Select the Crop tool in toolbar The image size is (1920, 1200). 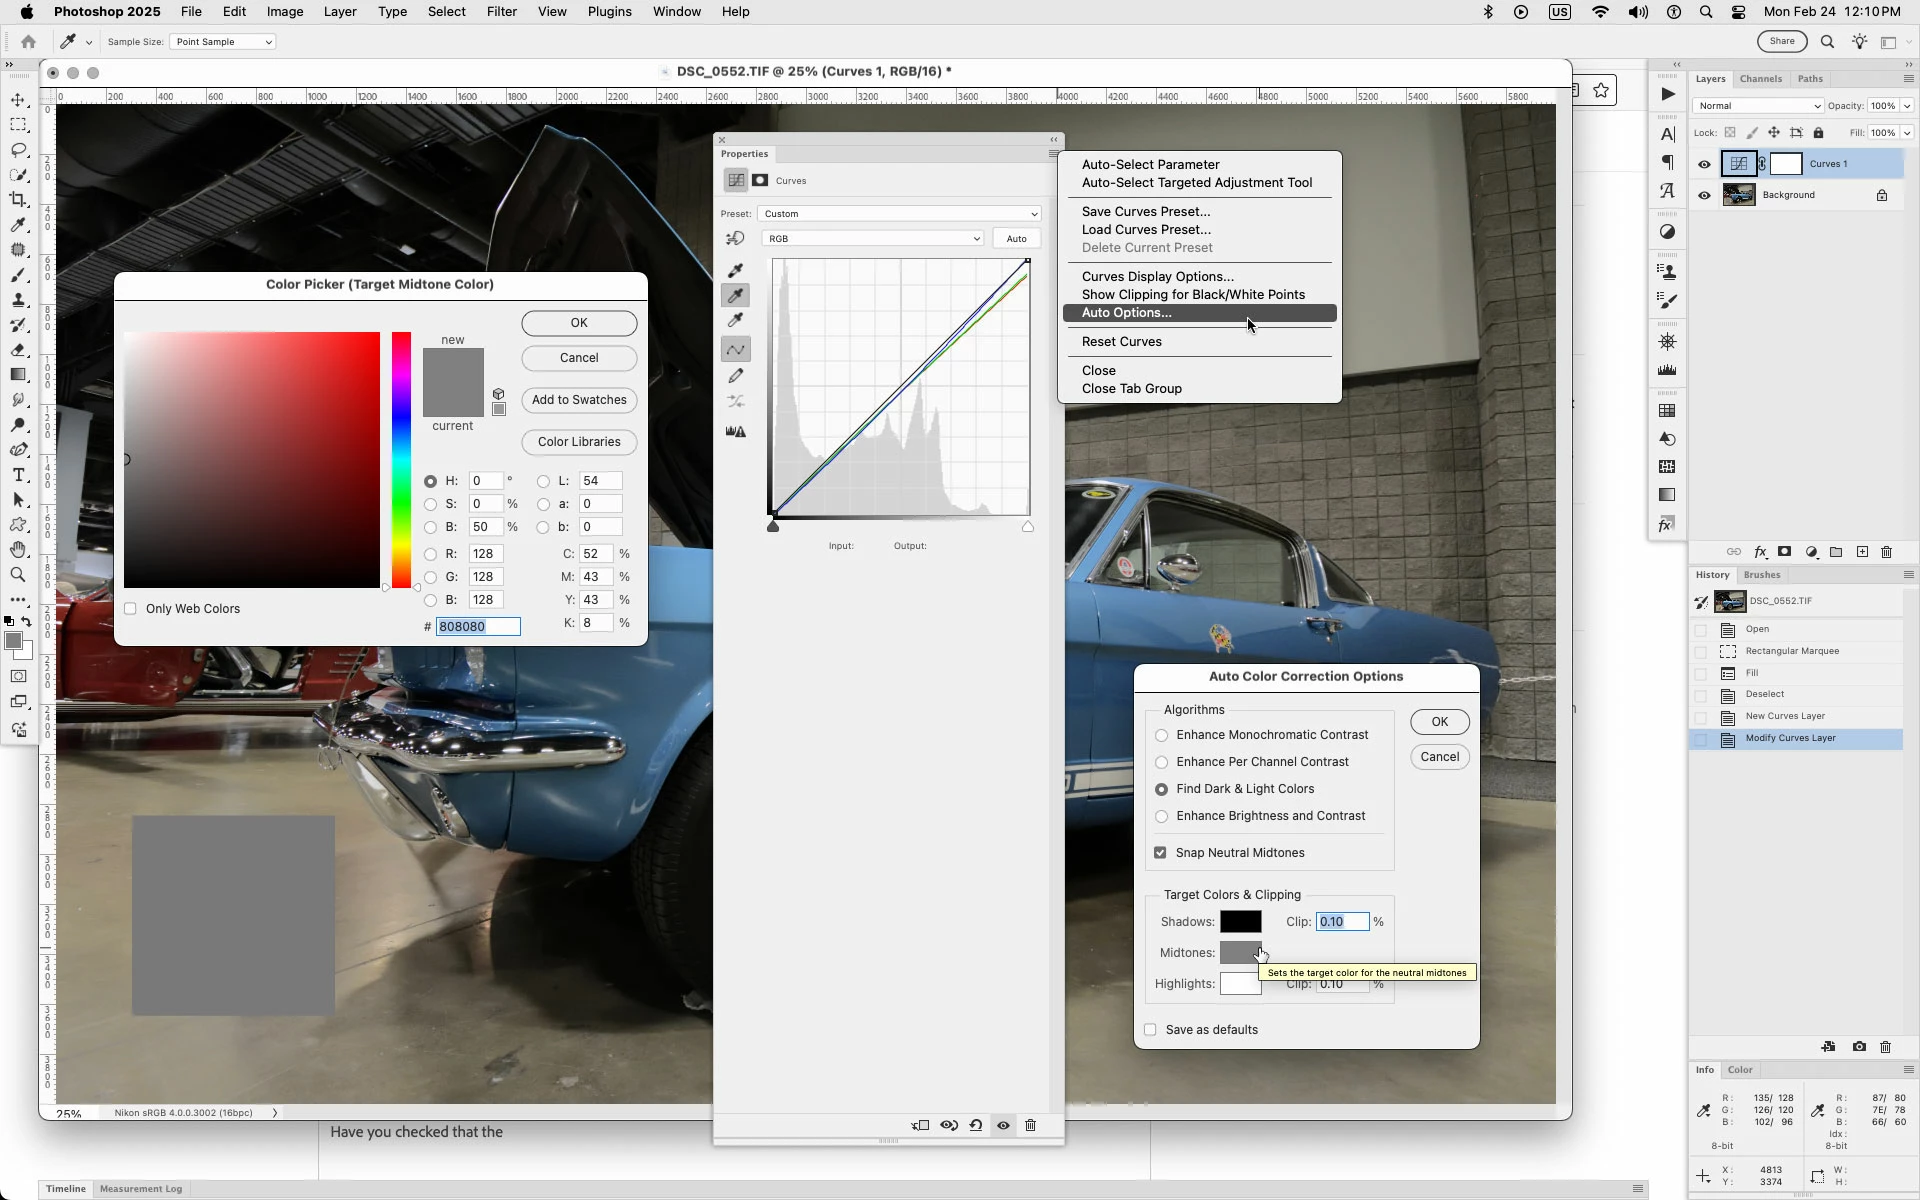(18, 200)
